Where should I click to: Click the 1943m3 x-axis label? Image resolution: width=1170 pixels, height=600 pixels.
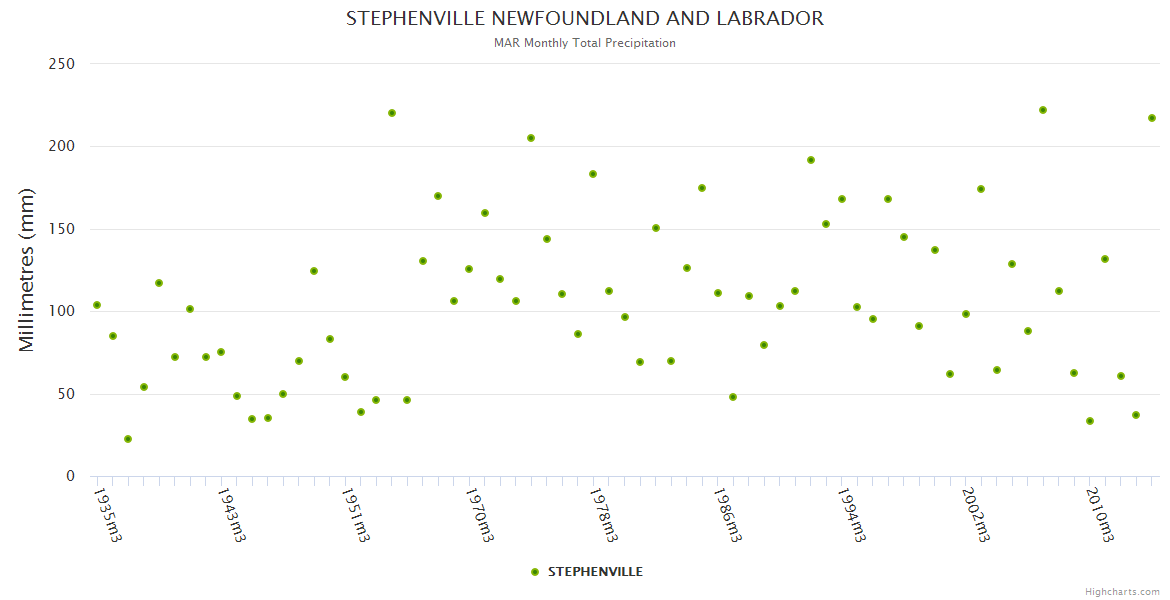[x=232, y=515]
